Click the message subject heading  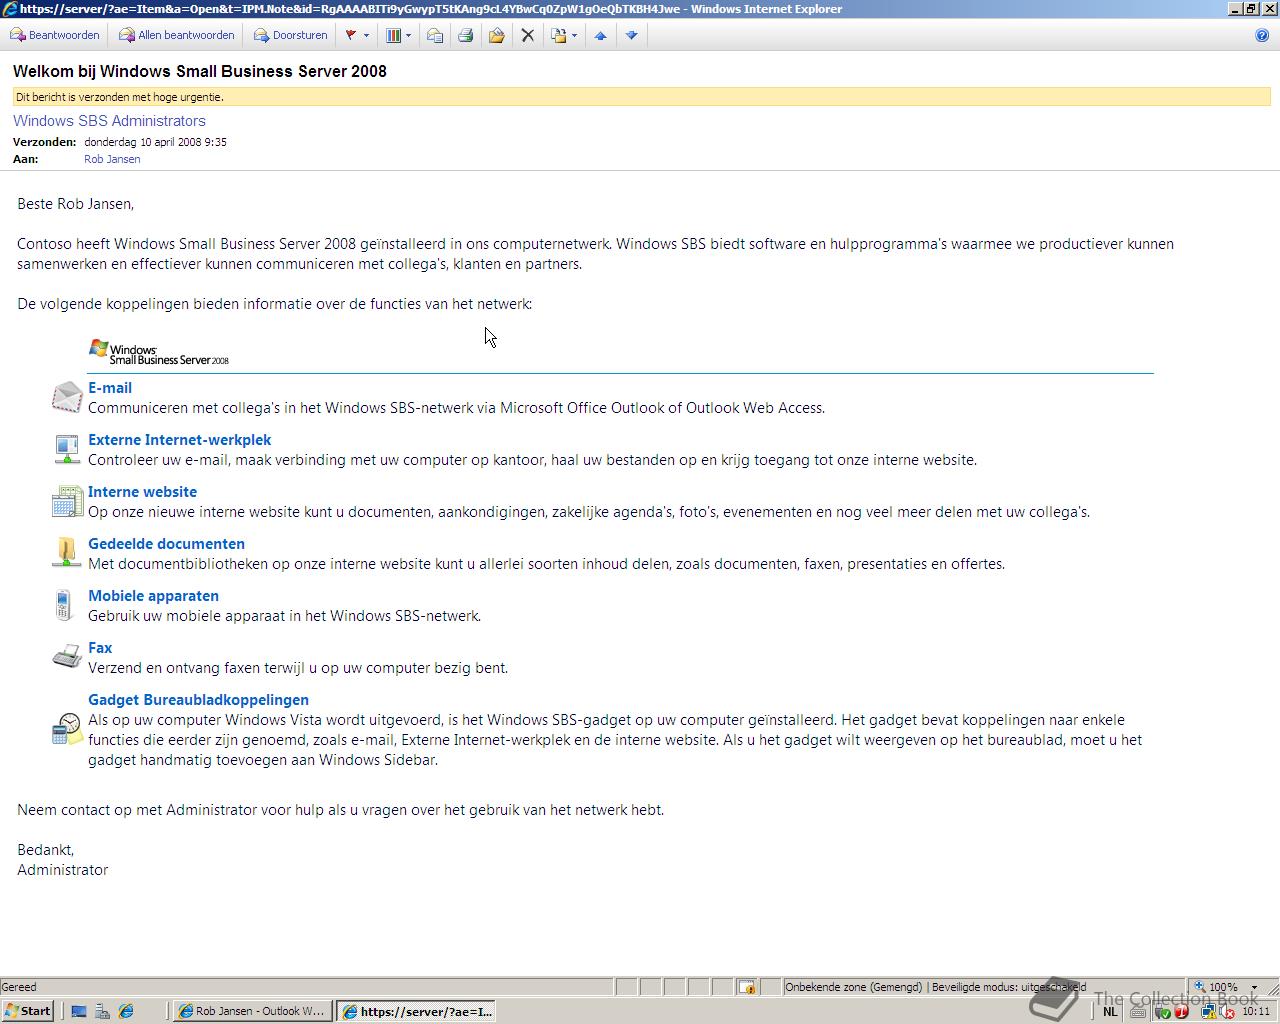click(x=200, y=71)
